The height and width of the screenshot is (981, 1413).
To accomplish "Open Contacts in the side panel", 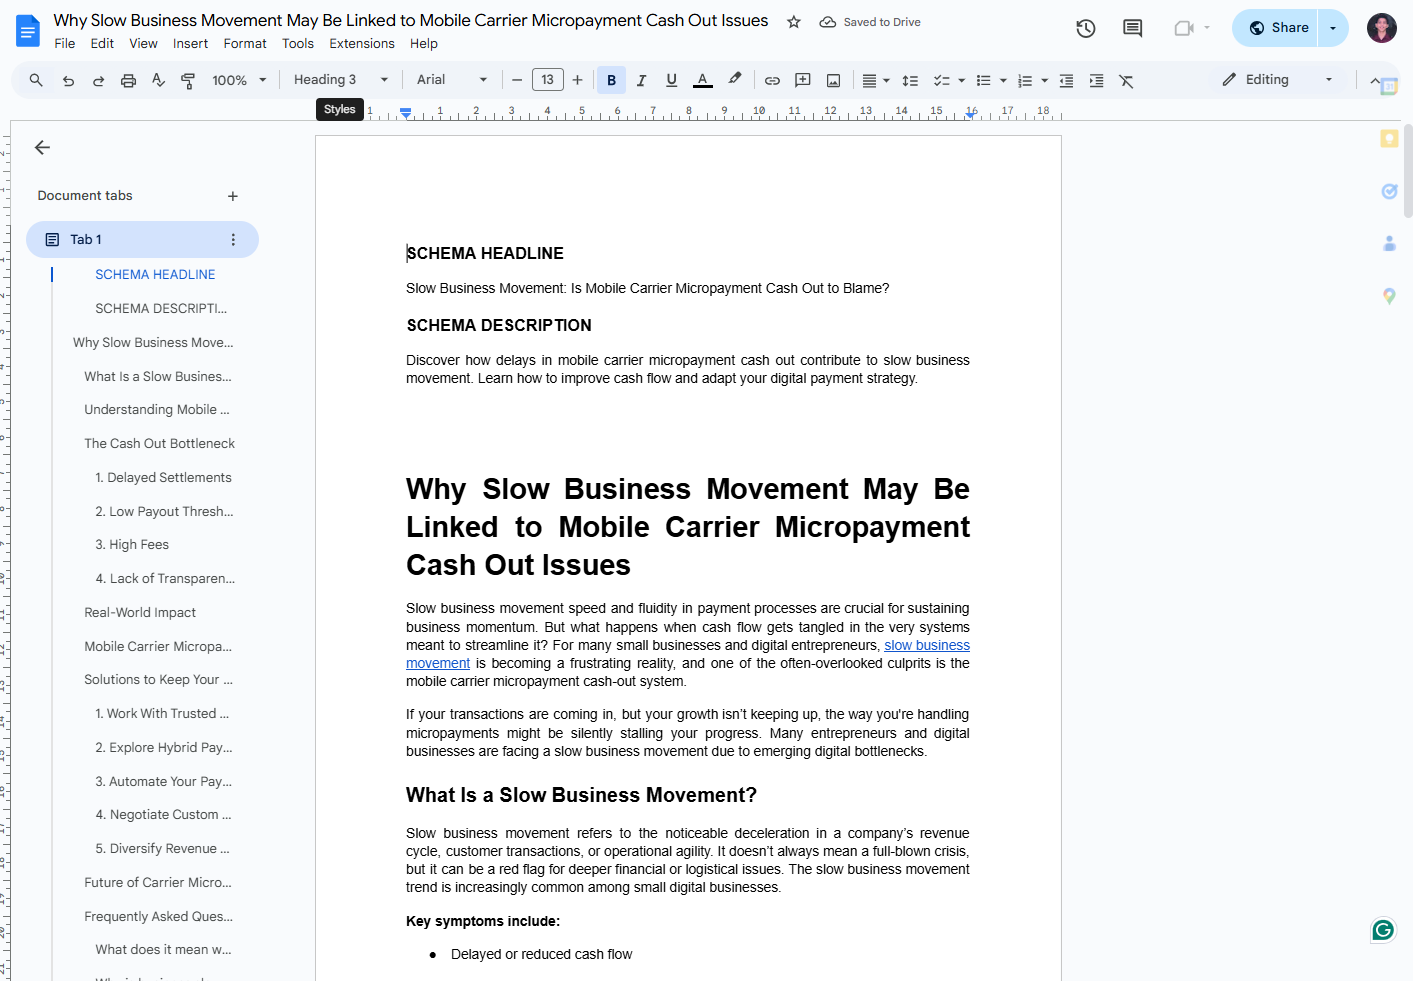I will click(1389, 243).
